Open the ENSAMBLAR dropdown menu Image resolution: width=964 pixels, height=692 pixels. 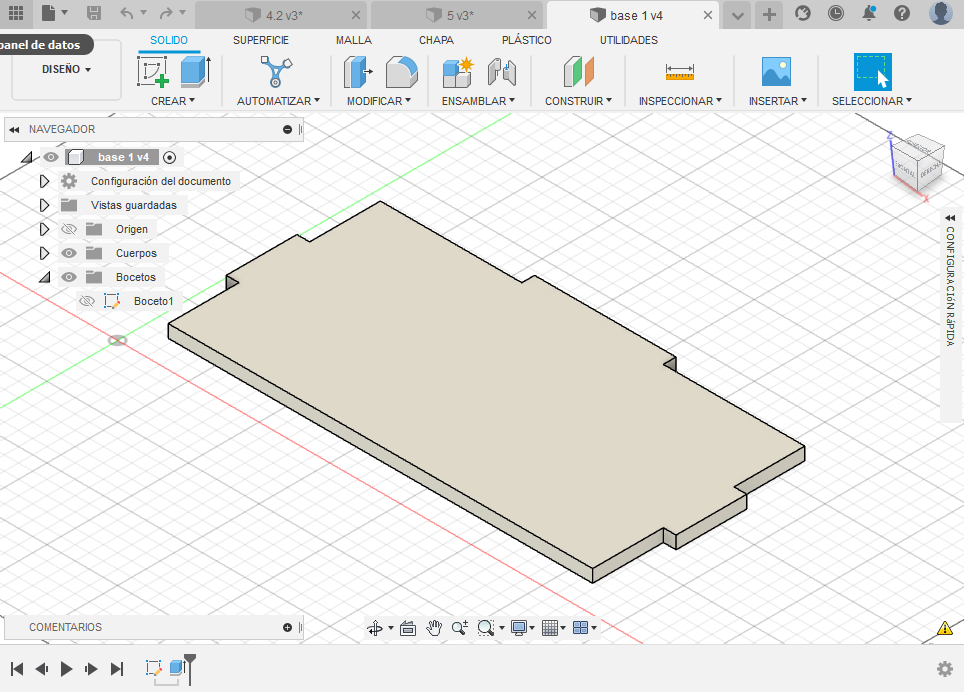click(478, 101)
